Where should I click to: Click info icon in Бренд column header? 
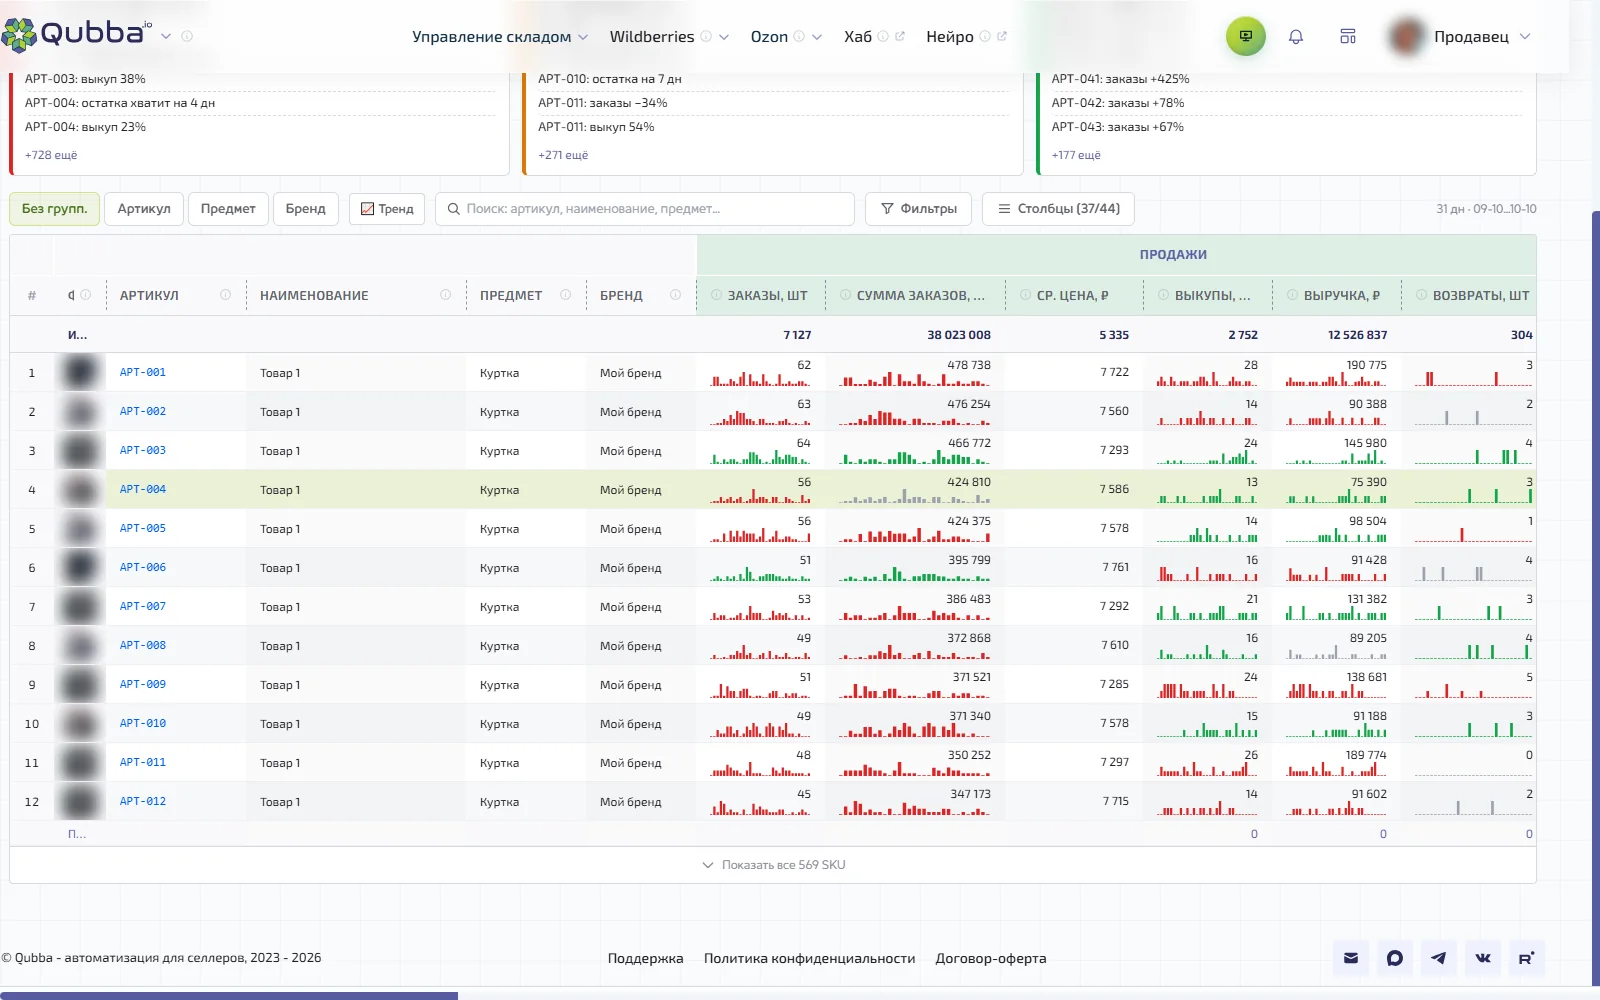(675, 295)
